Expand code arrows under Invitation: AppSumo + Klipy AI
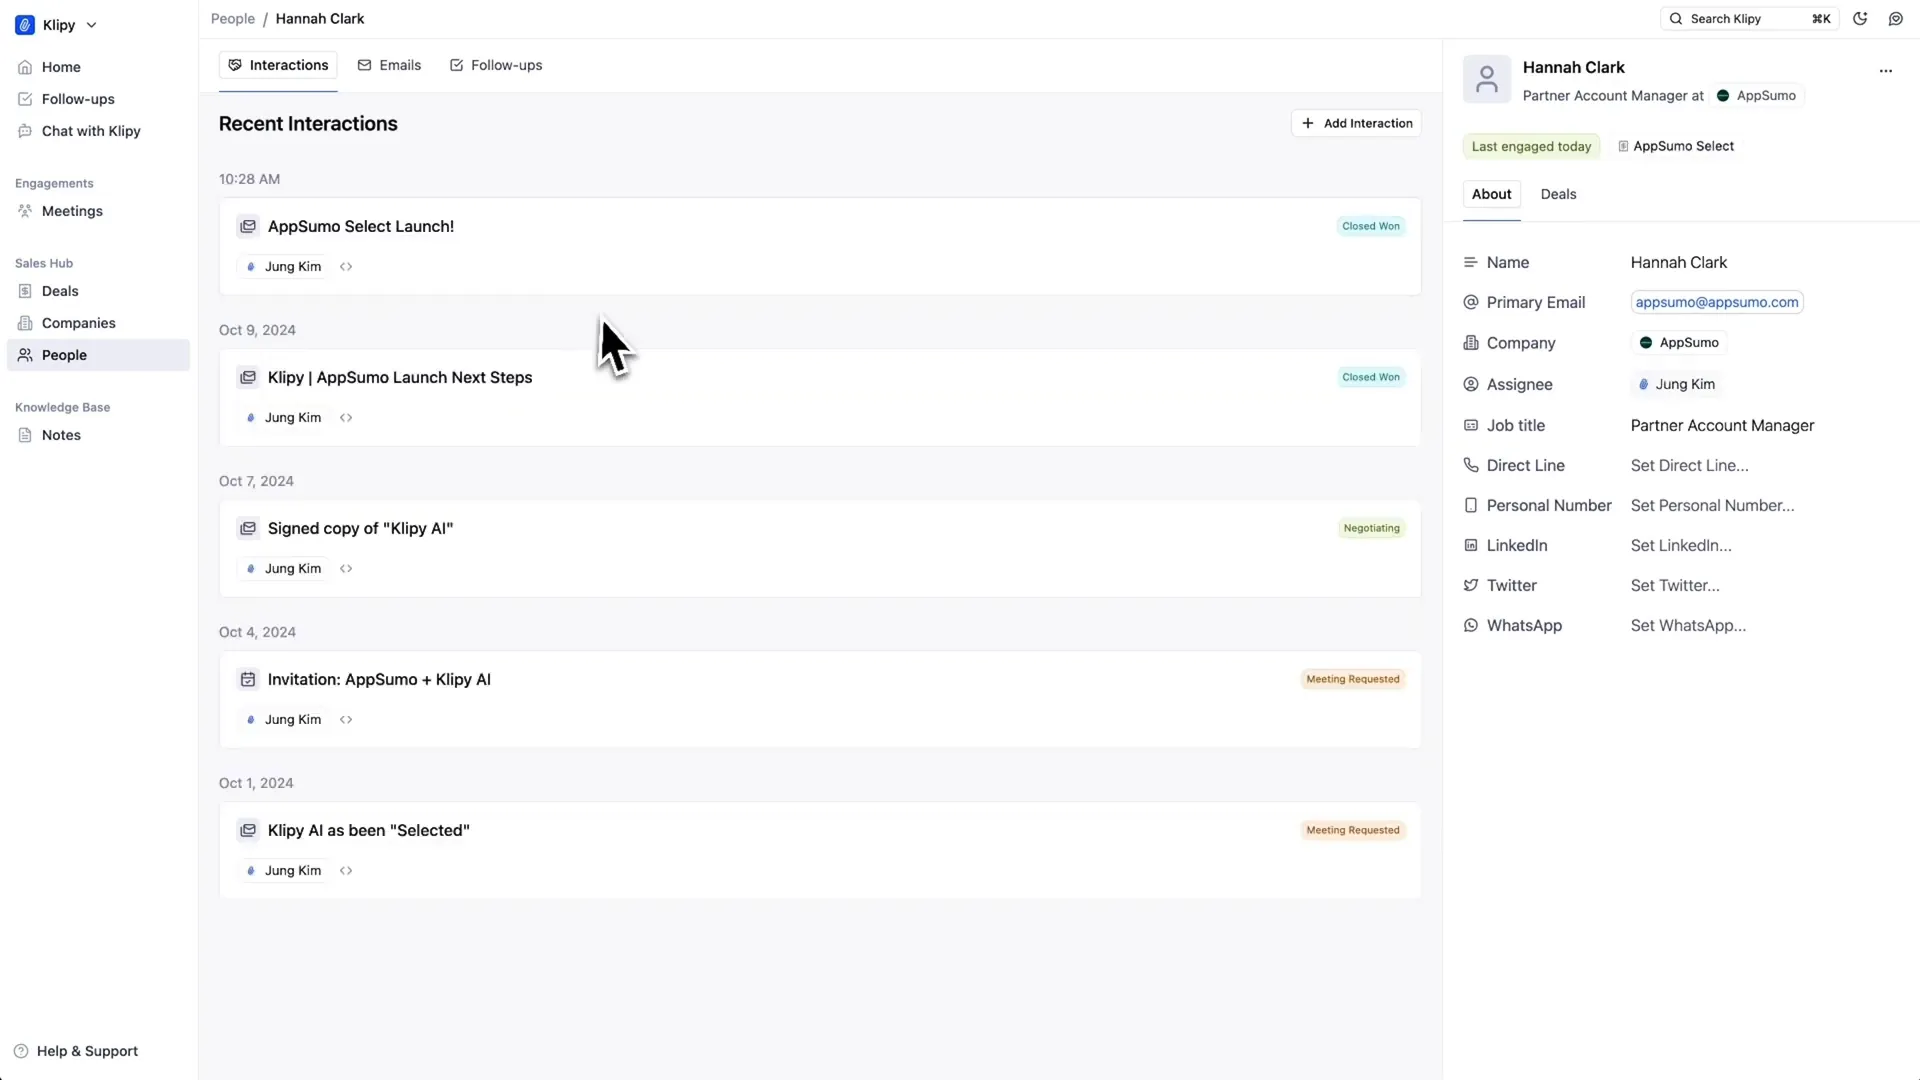 pyautogui.click(x=346, y=720)
